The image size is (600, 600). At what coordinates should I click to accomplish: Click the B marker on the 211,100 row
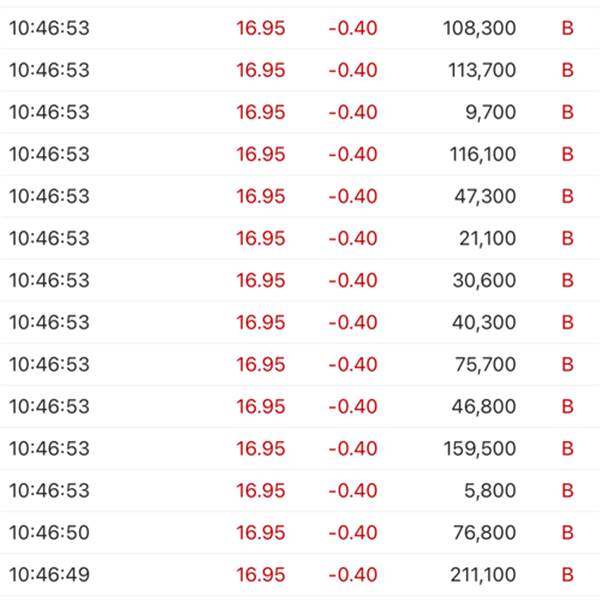[567, 575]
